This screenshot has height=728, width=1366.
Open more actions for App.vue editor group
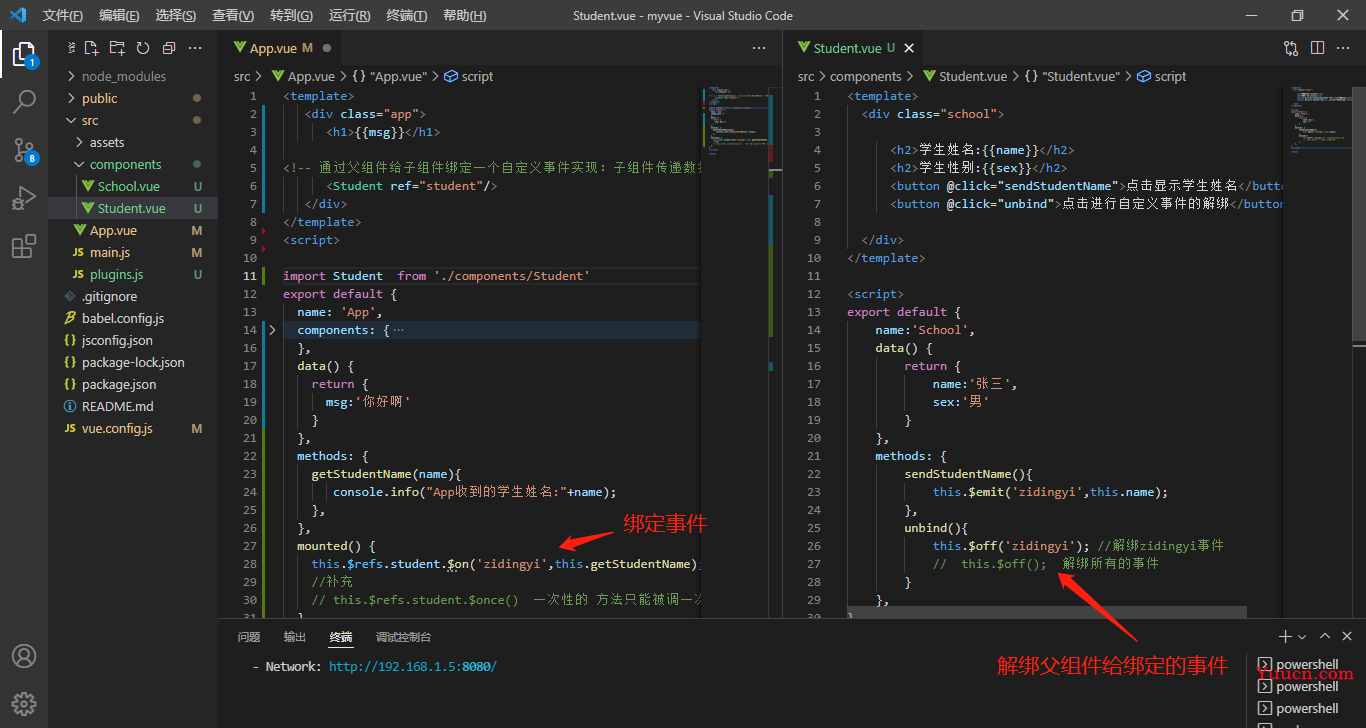coord(759,48)
